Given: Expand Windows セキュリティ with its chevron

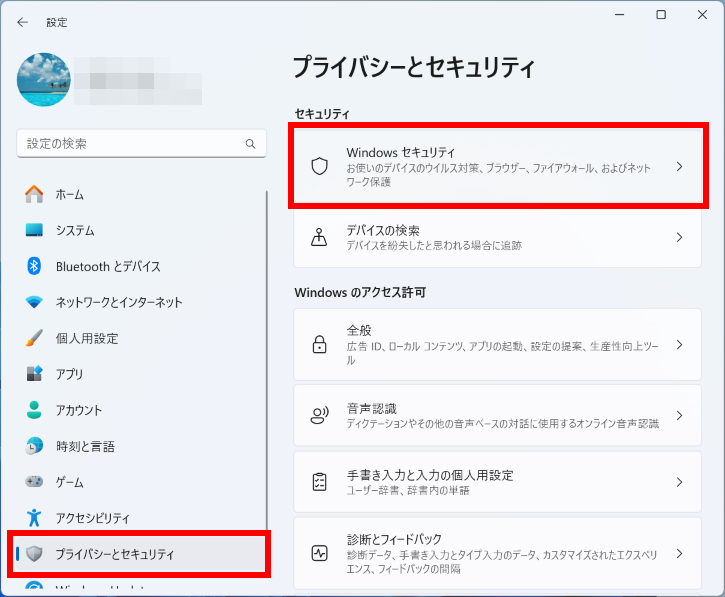Looking at the screenshot, I should (679, 166).
